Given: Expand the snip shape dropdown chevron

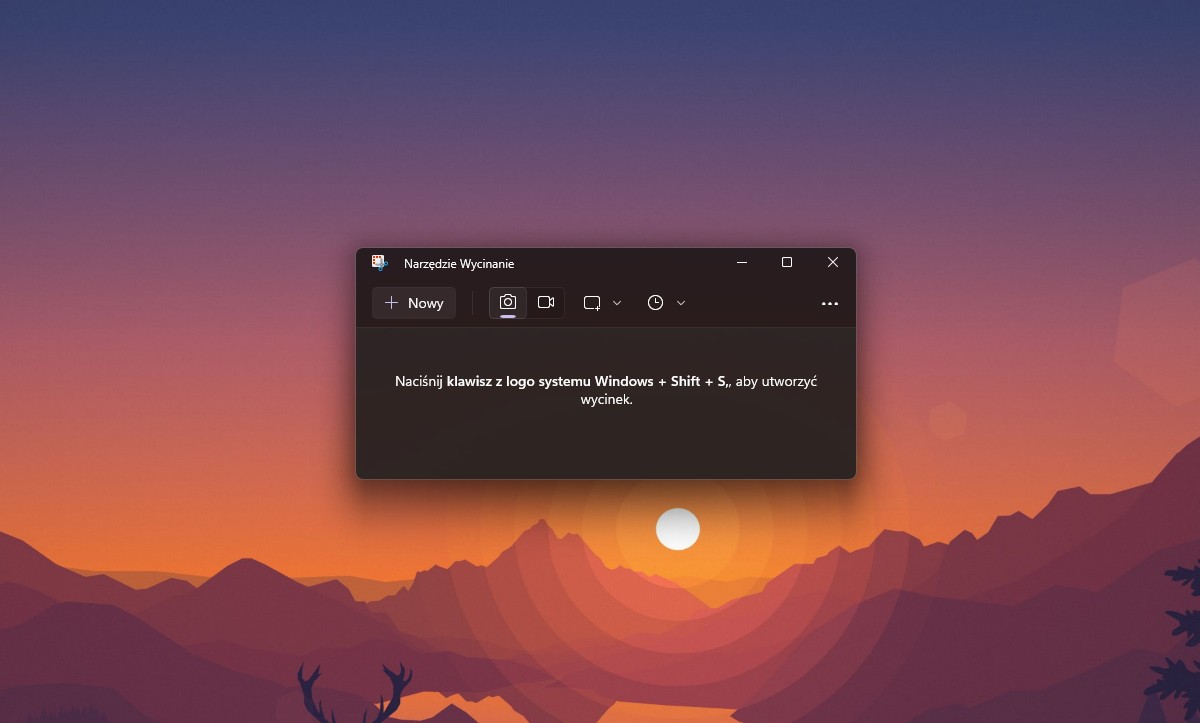Looking at the screenshot, I should point(617,303).
